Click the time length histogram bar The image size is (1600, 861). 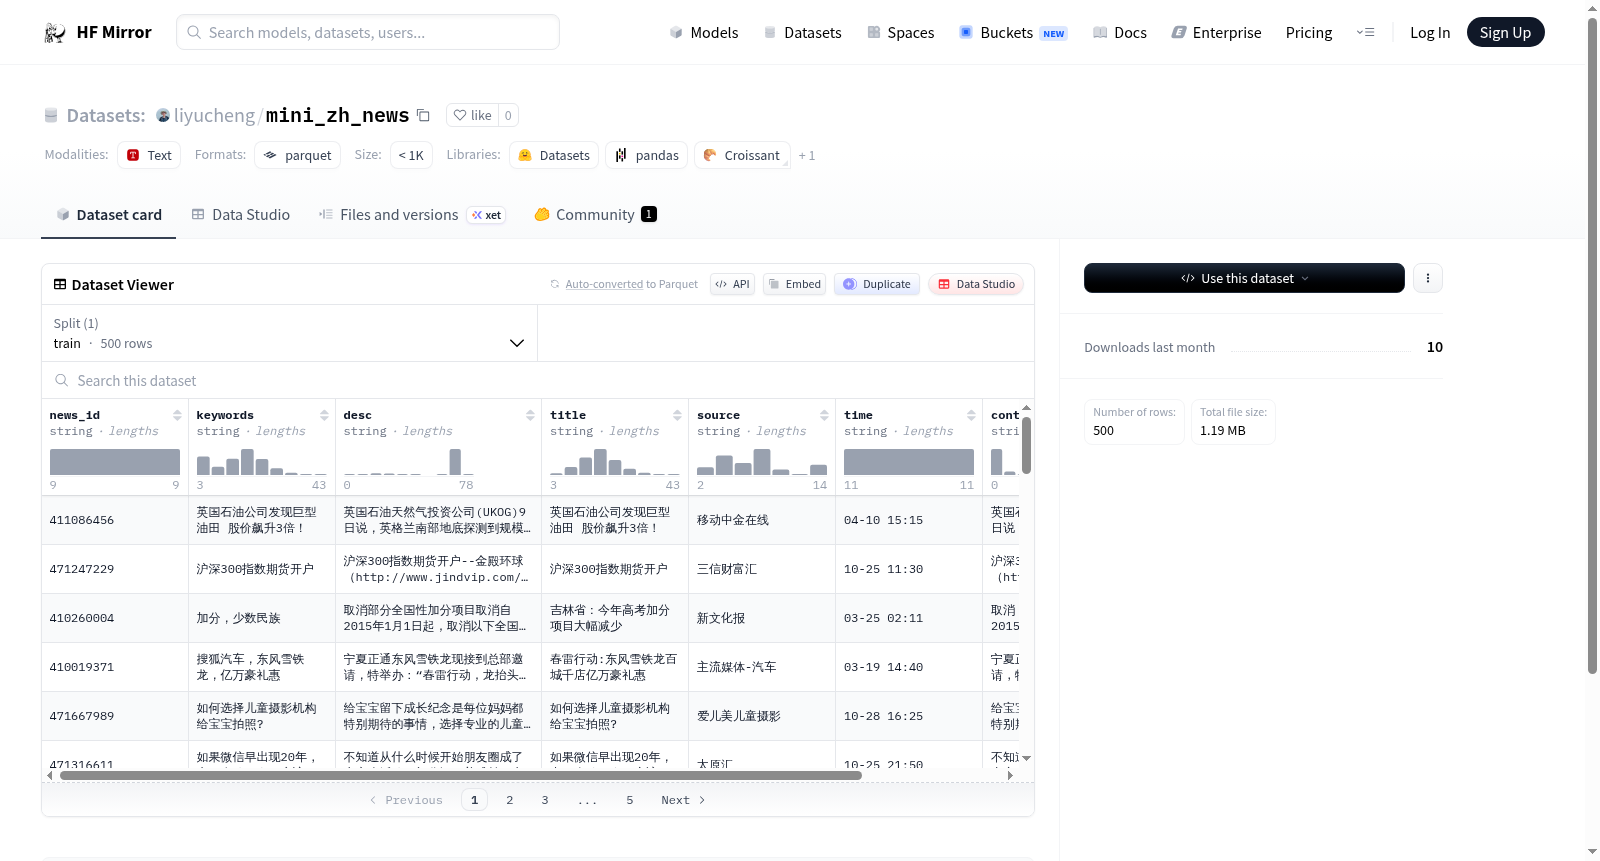click(x=909, y=462)
